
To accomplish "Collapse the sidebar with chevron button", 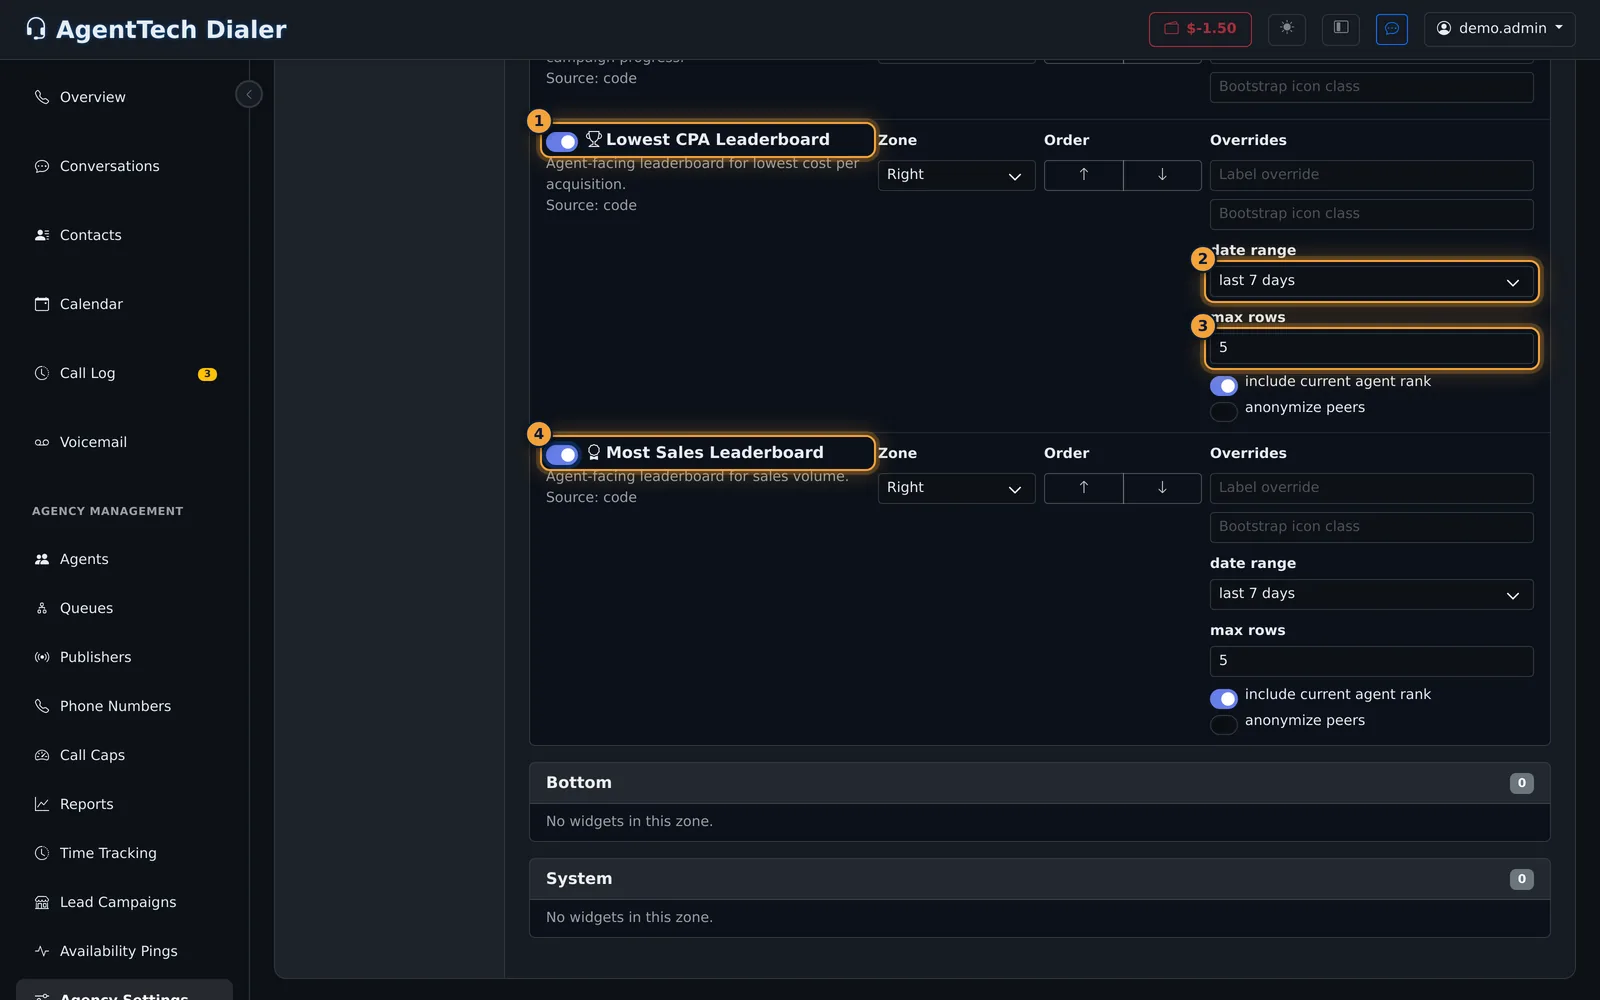I will 249,94.
